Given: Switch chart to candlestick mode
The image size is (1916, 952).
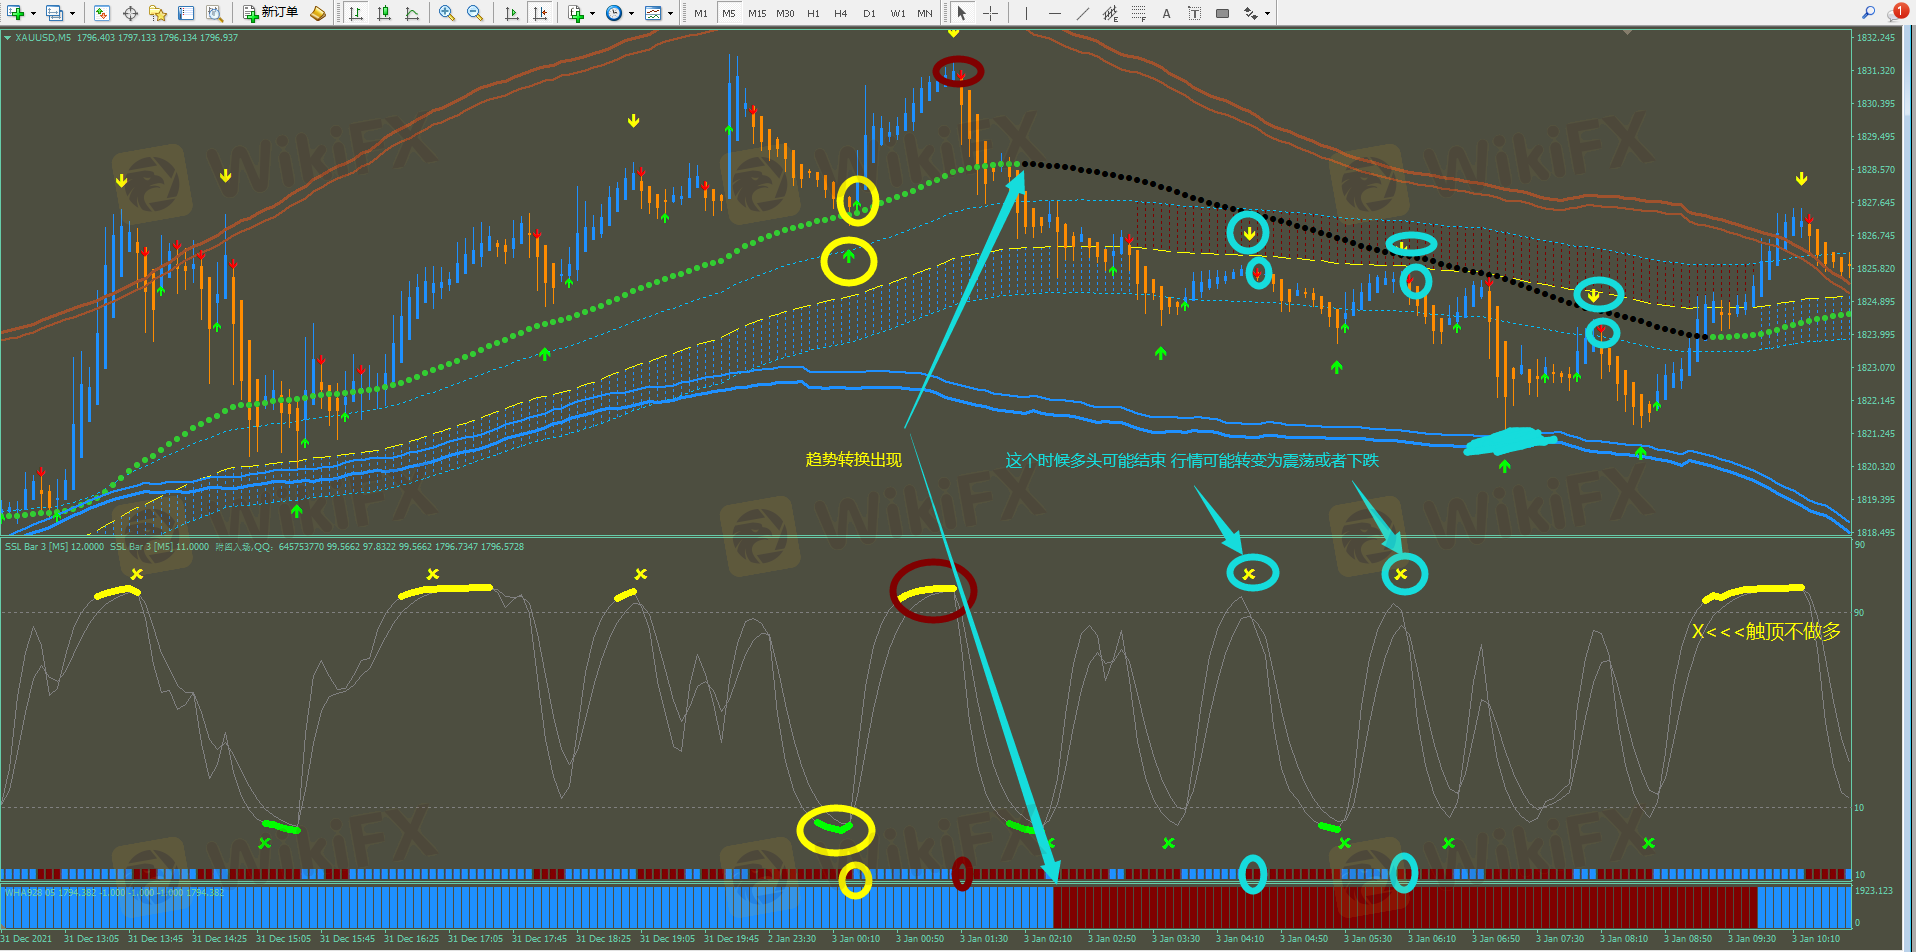Looking at the screenshot, I should point(384,13).
